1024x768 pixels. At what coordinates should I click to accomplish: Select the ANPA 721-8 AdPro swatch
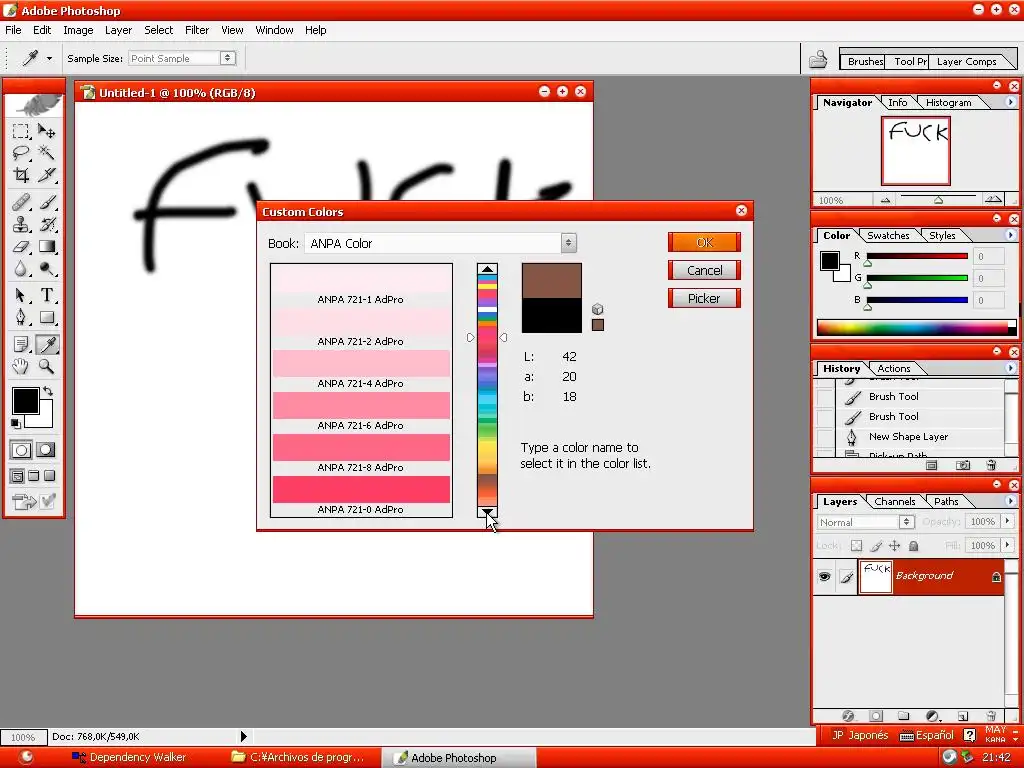pyautogui.click(x=361, y=448)
